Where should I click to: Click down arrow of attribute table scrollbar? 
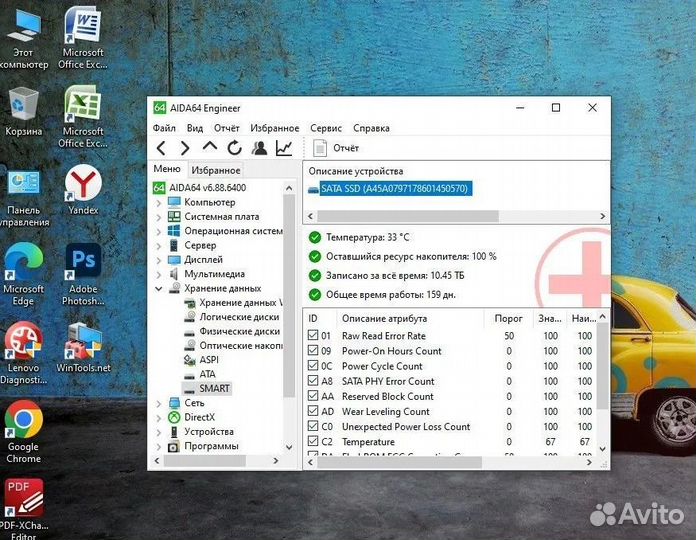click(x=602, y=449)
